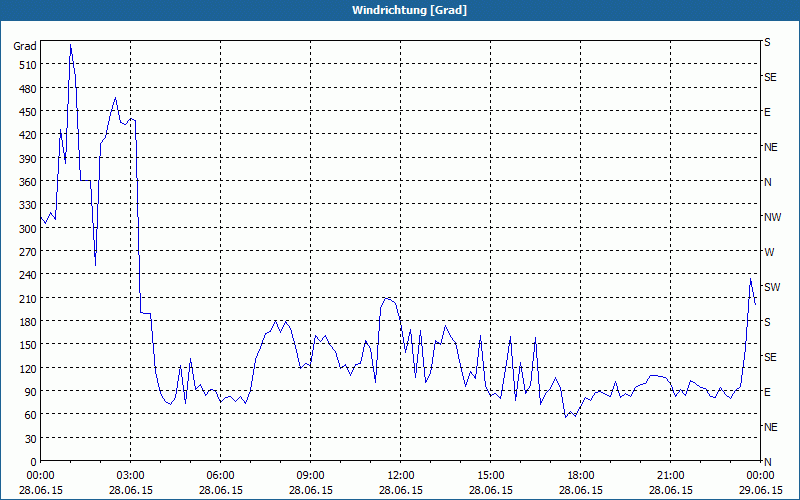800x500 pixels.
Task: Select the 06:00 time axis label
Action: (x=220, y=476)
